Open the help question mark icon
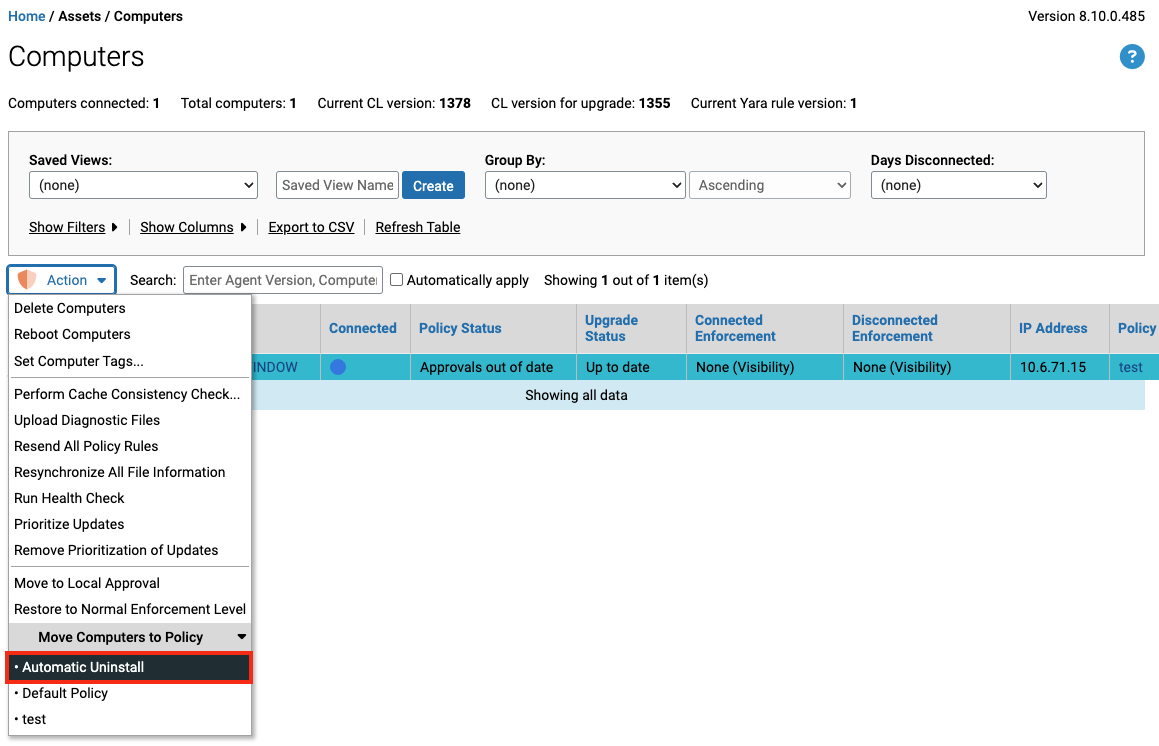The image size is (1159, 746). coord(1132,57)
